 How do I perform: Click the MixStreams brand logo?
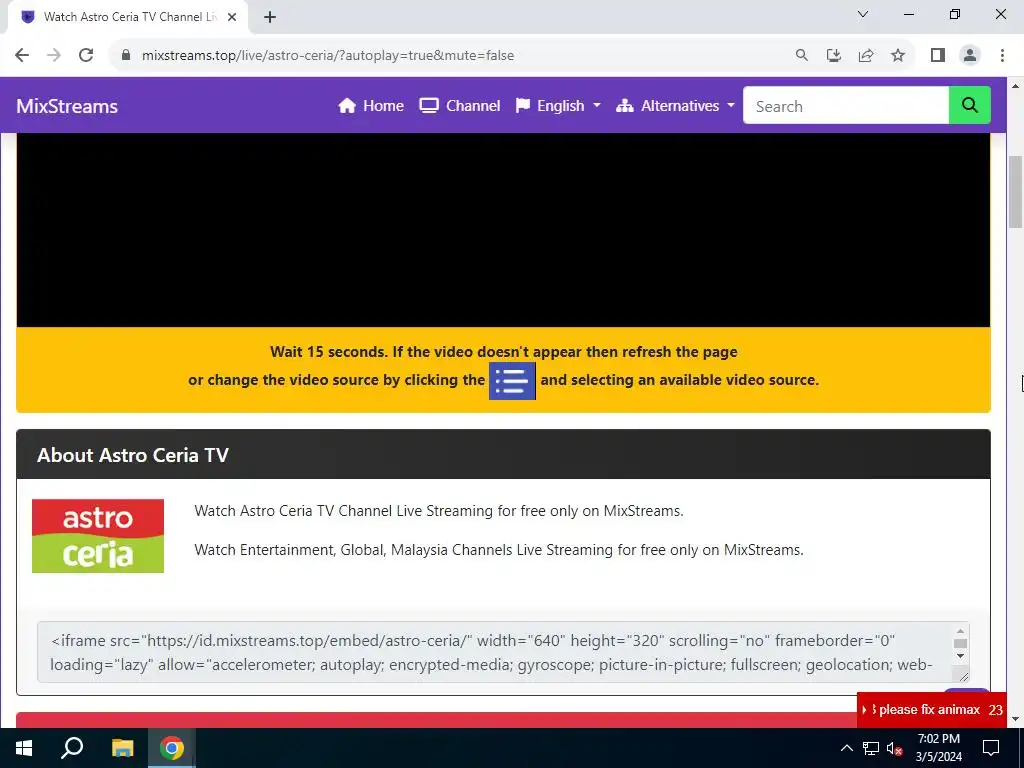click(67, 106)
